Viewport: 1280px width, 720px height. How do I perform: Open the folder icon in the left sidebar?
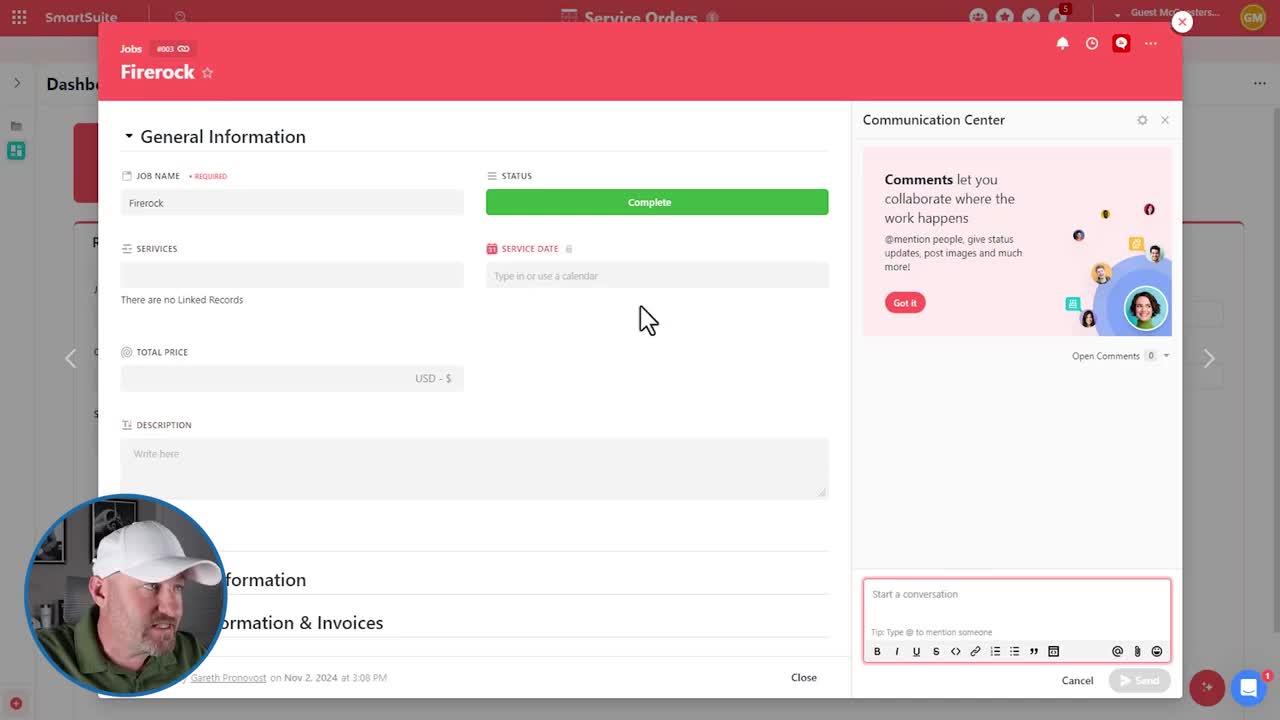point(16,126)
